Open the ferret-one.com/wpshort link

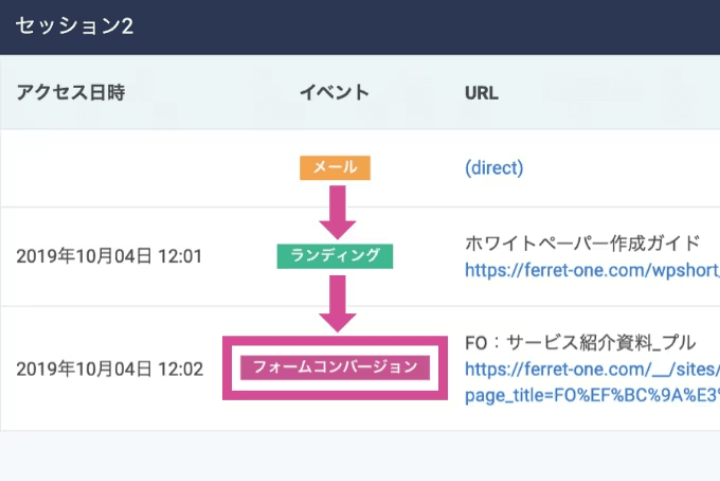click(591, 270)
